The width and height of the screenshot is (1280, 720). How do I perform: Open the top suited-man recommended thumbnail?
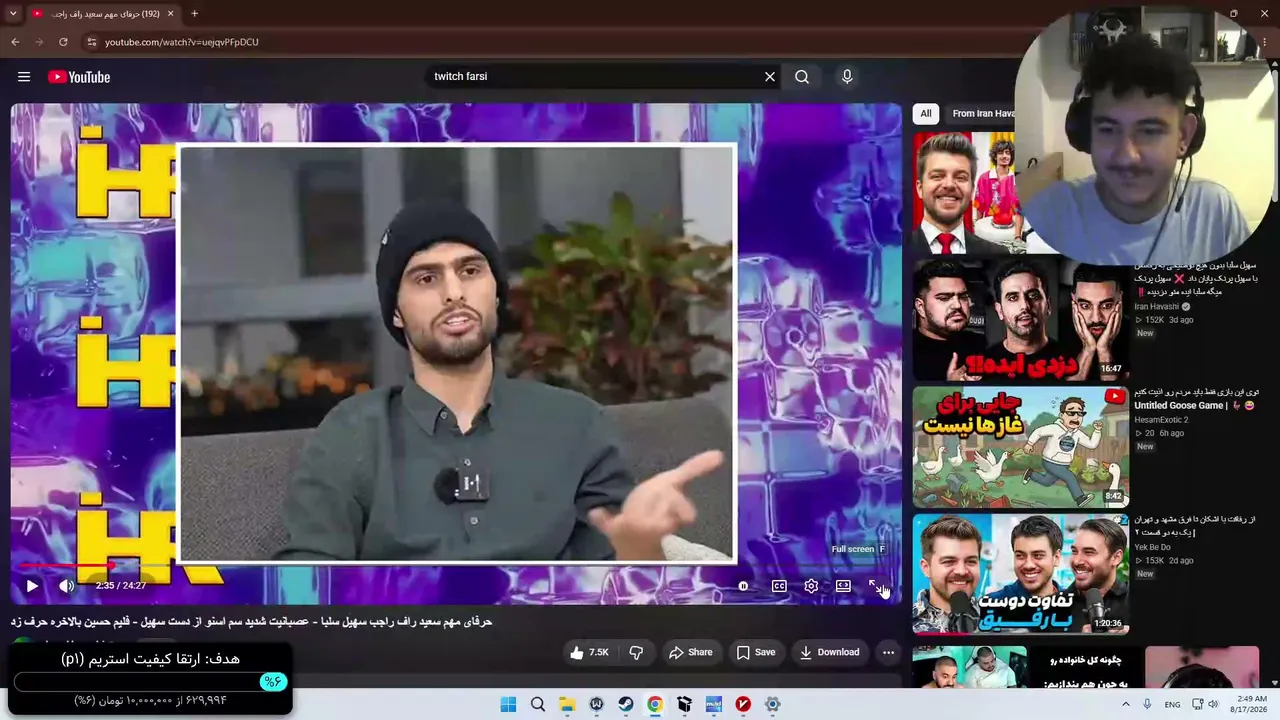pos(964,193)
